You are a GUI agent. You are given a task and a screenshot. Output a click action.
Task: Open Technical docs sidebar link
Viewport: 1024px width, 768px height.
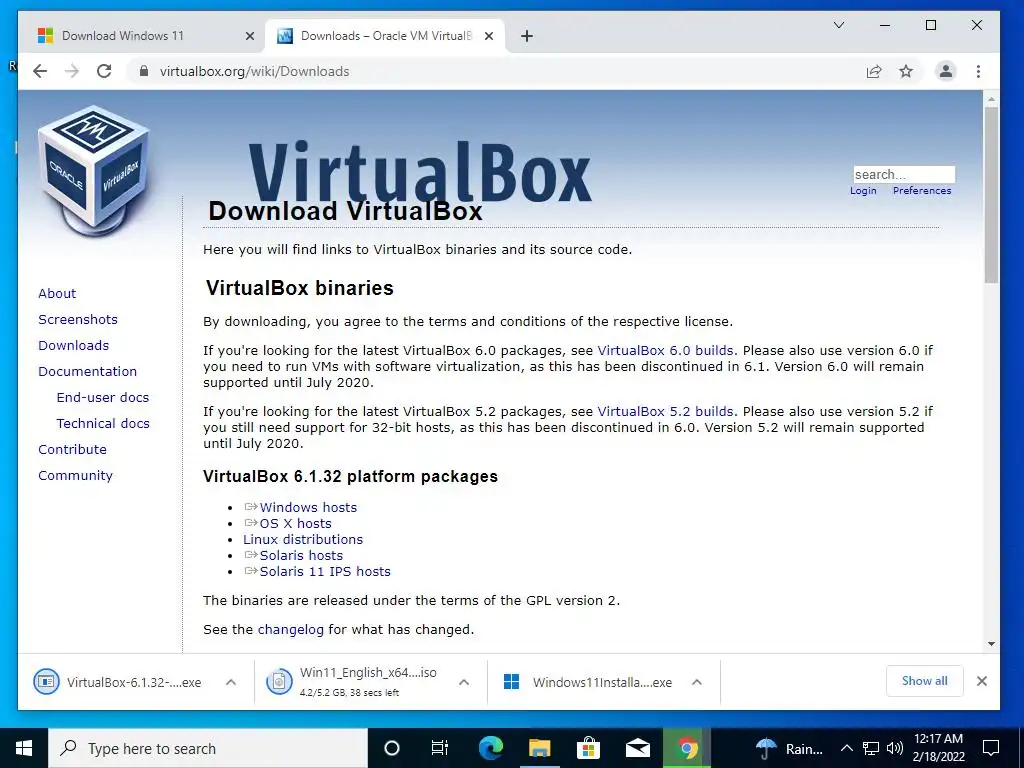click(x=103, y=423)
